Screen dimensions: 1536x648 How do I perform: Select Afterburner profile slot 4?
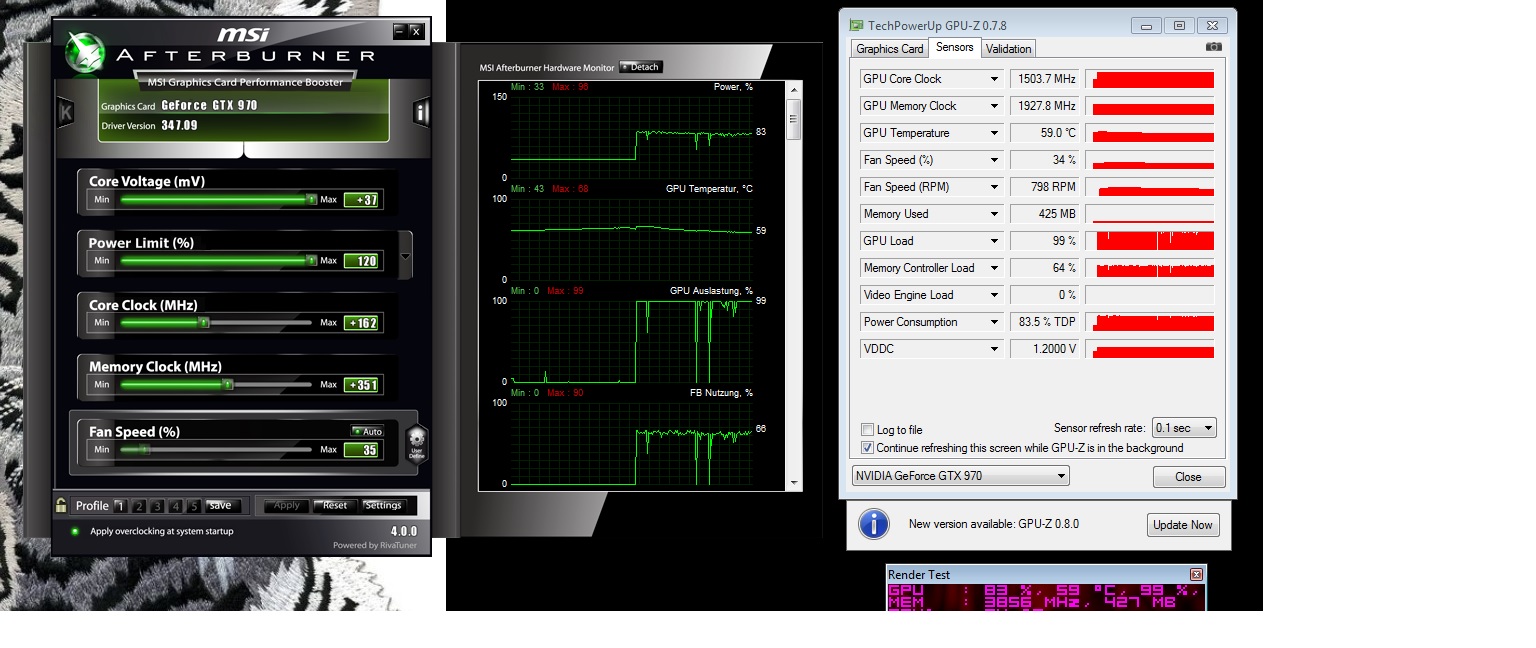[175, 506]
